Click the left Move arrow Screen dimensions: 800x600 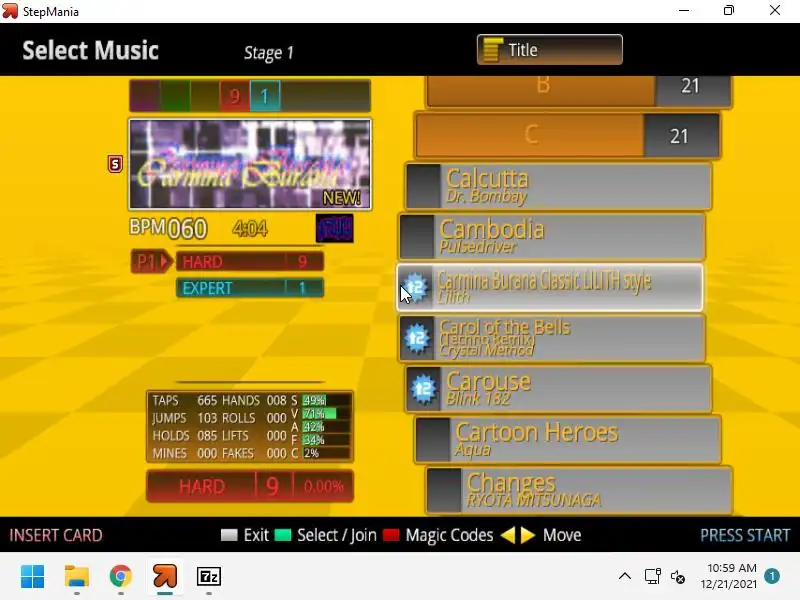tap(508, 535)
